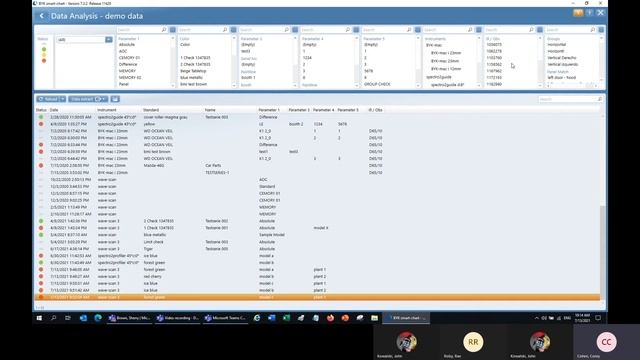The image size is (640, 360).
Task: Sort table by Standard column header
Action: pyautogui.click(x=151, y=110)
